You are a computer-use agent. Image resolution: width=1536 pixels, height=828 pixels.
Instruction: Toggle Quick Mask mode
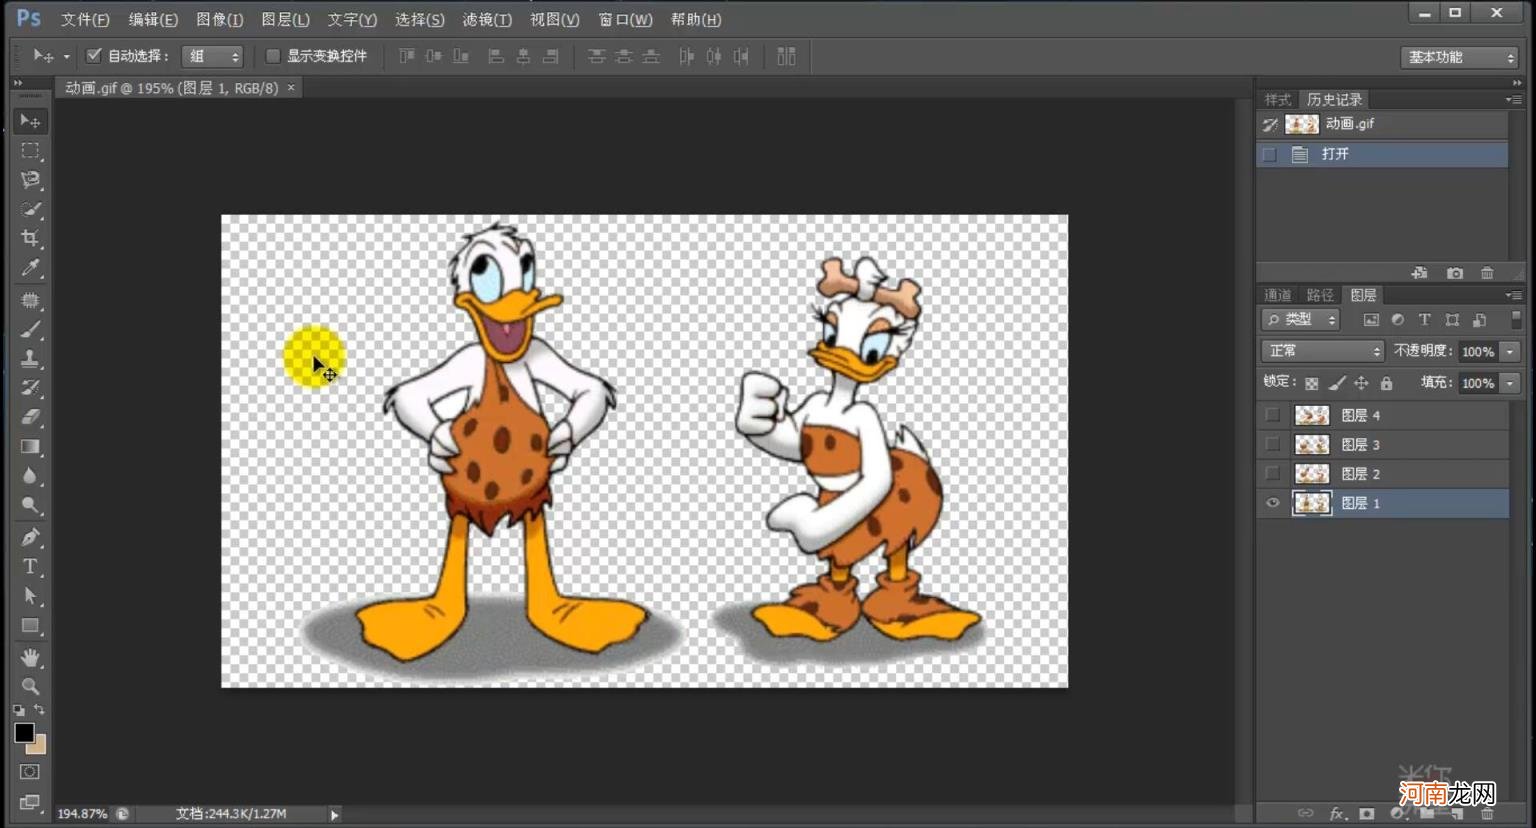pyautogui.click(x=30, y=772)
